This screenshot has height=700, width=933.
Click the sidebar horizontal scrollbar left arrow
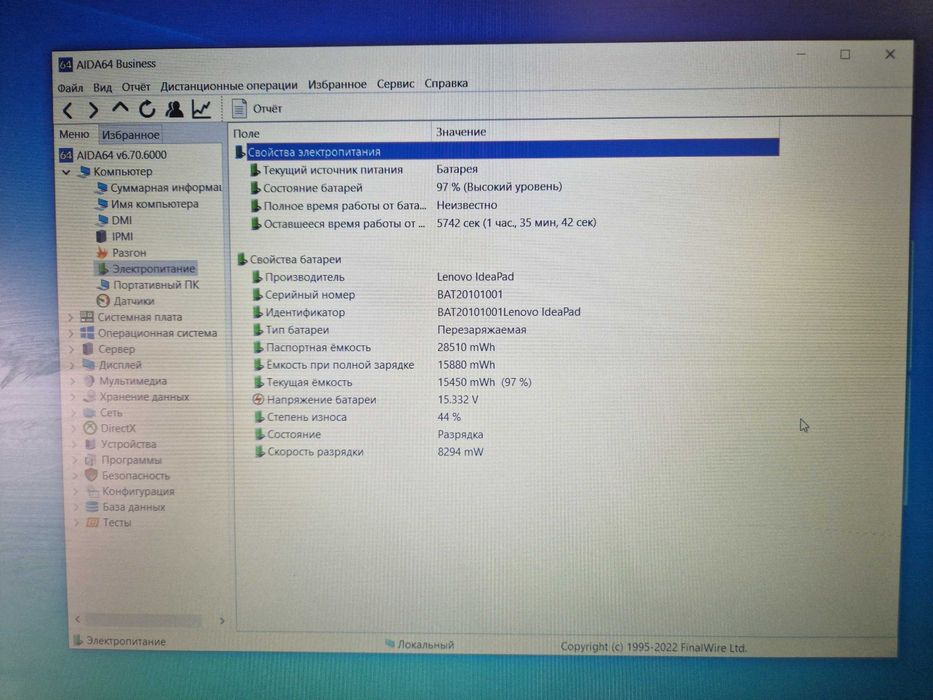tap(77, 620)
